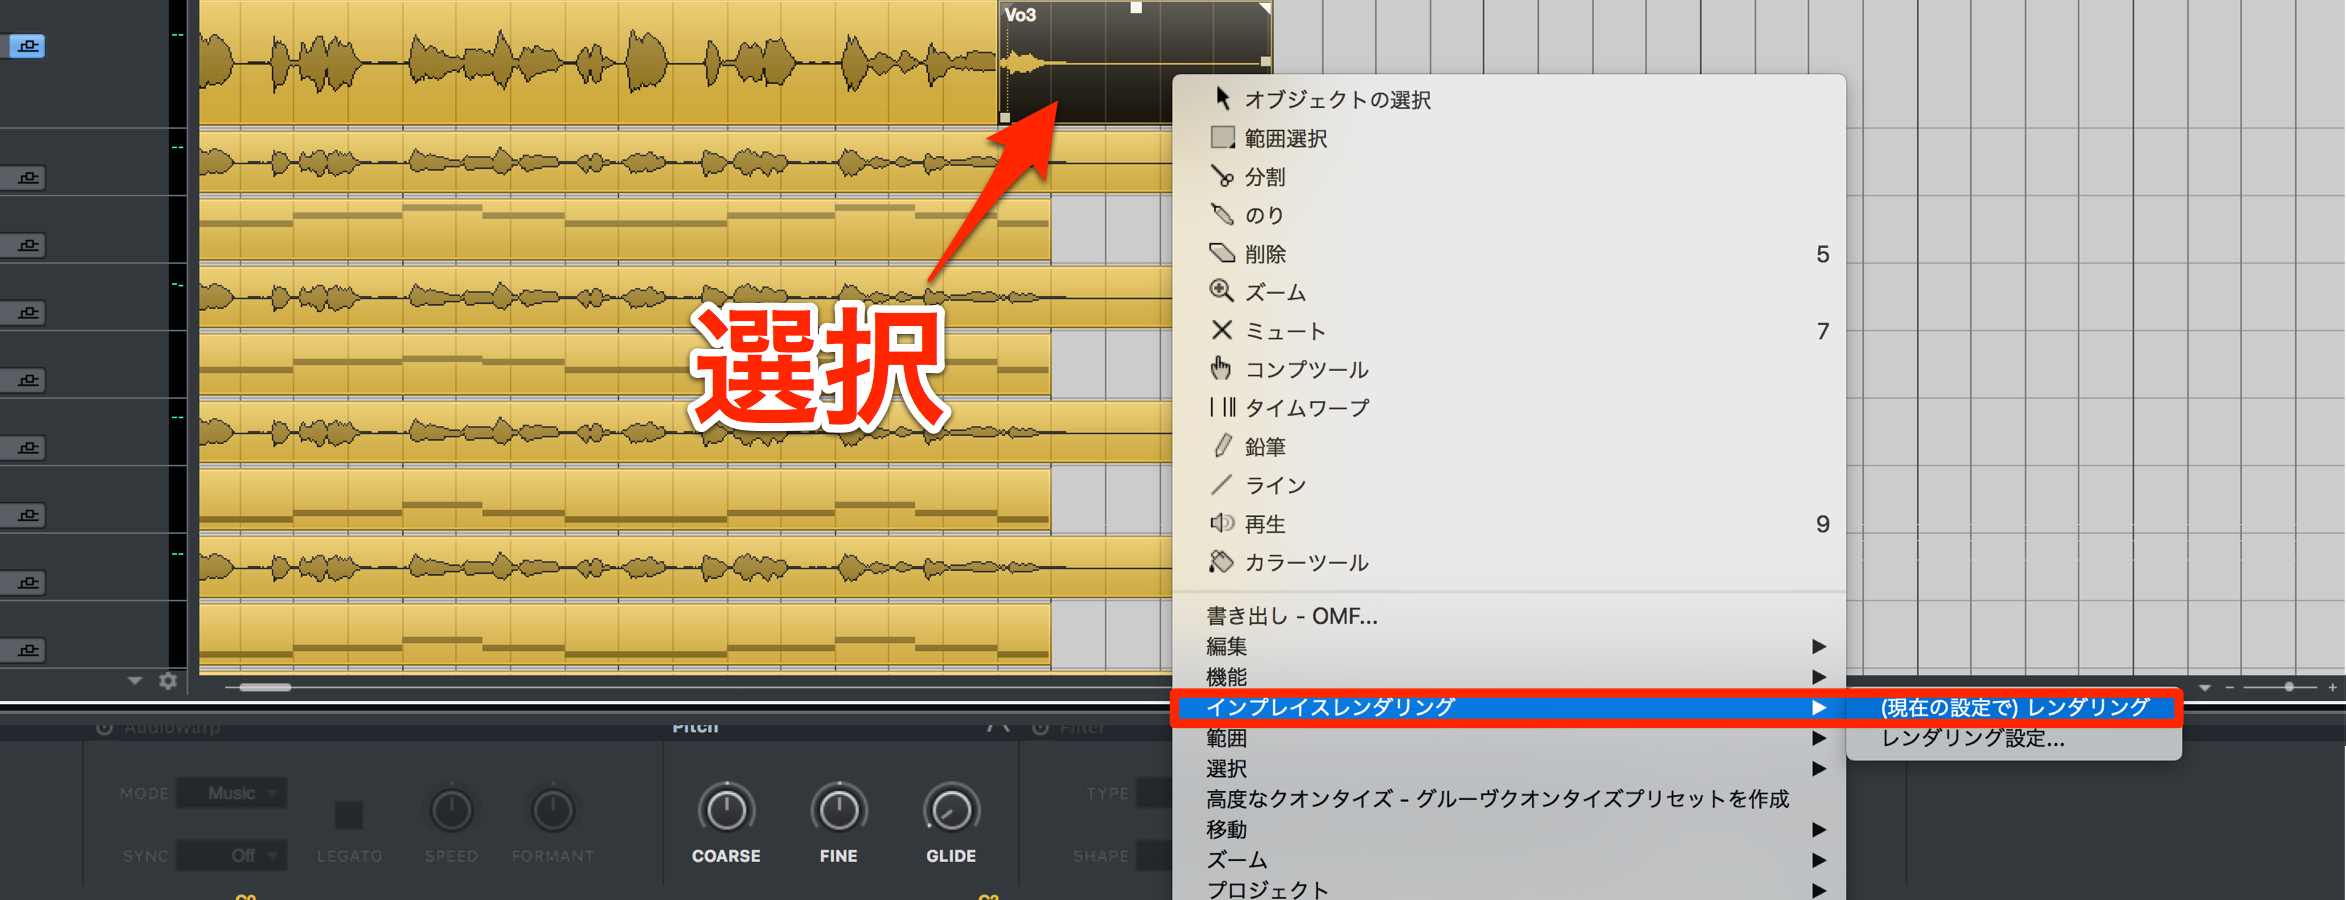Expand the プロジェクト submenu
The width and height of the screenshot is (2346, 900).
1510,889
